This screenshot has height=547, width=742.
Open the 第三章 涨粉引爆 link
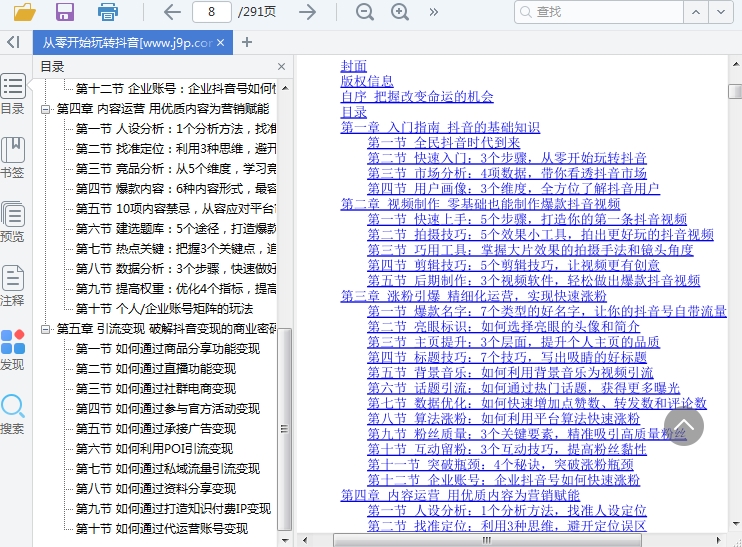pyautogui.click(x=474, y=296)
